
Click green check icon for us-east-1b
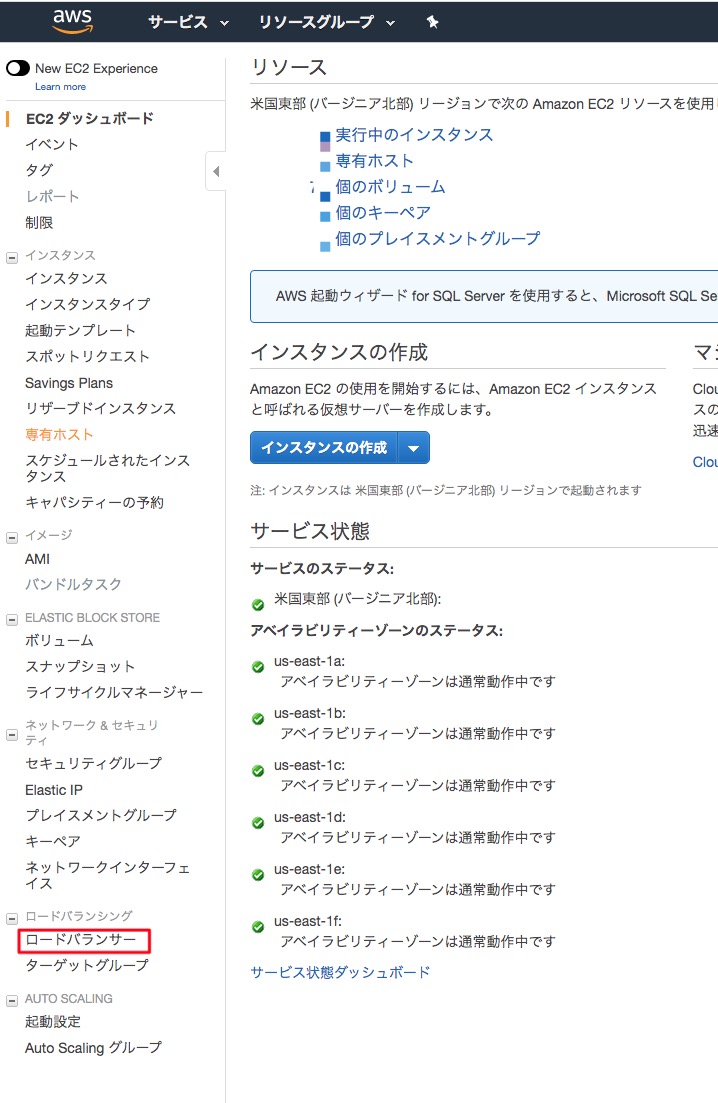click(x=258, y=719)
